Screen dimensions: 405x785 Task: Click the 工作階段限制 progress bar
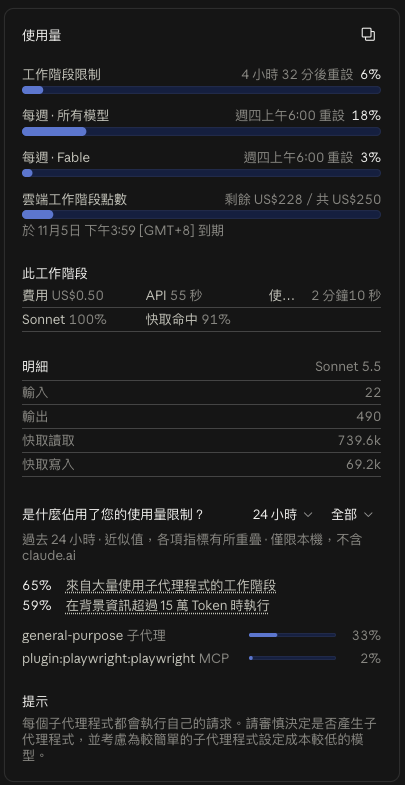coord(201,90)
